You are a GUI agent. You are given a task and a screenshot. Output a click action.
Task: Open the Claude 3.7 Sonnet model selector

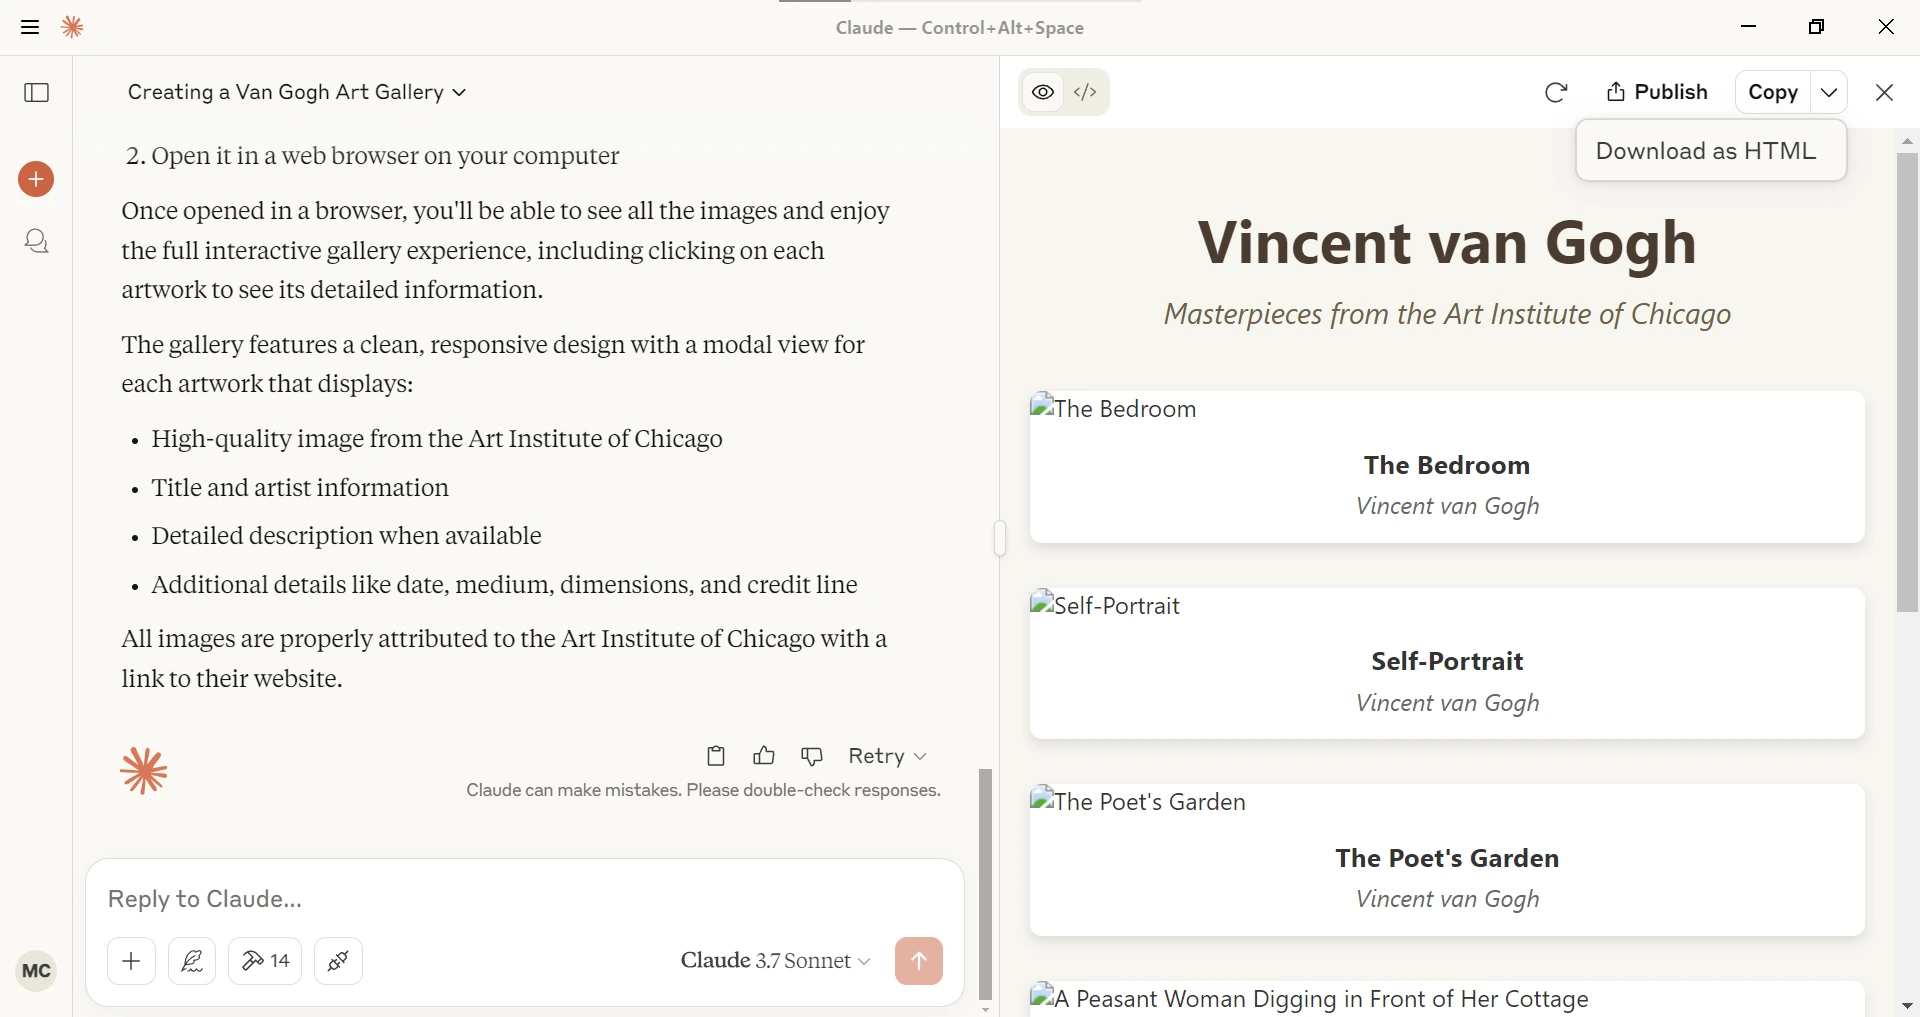click(775, 961)
